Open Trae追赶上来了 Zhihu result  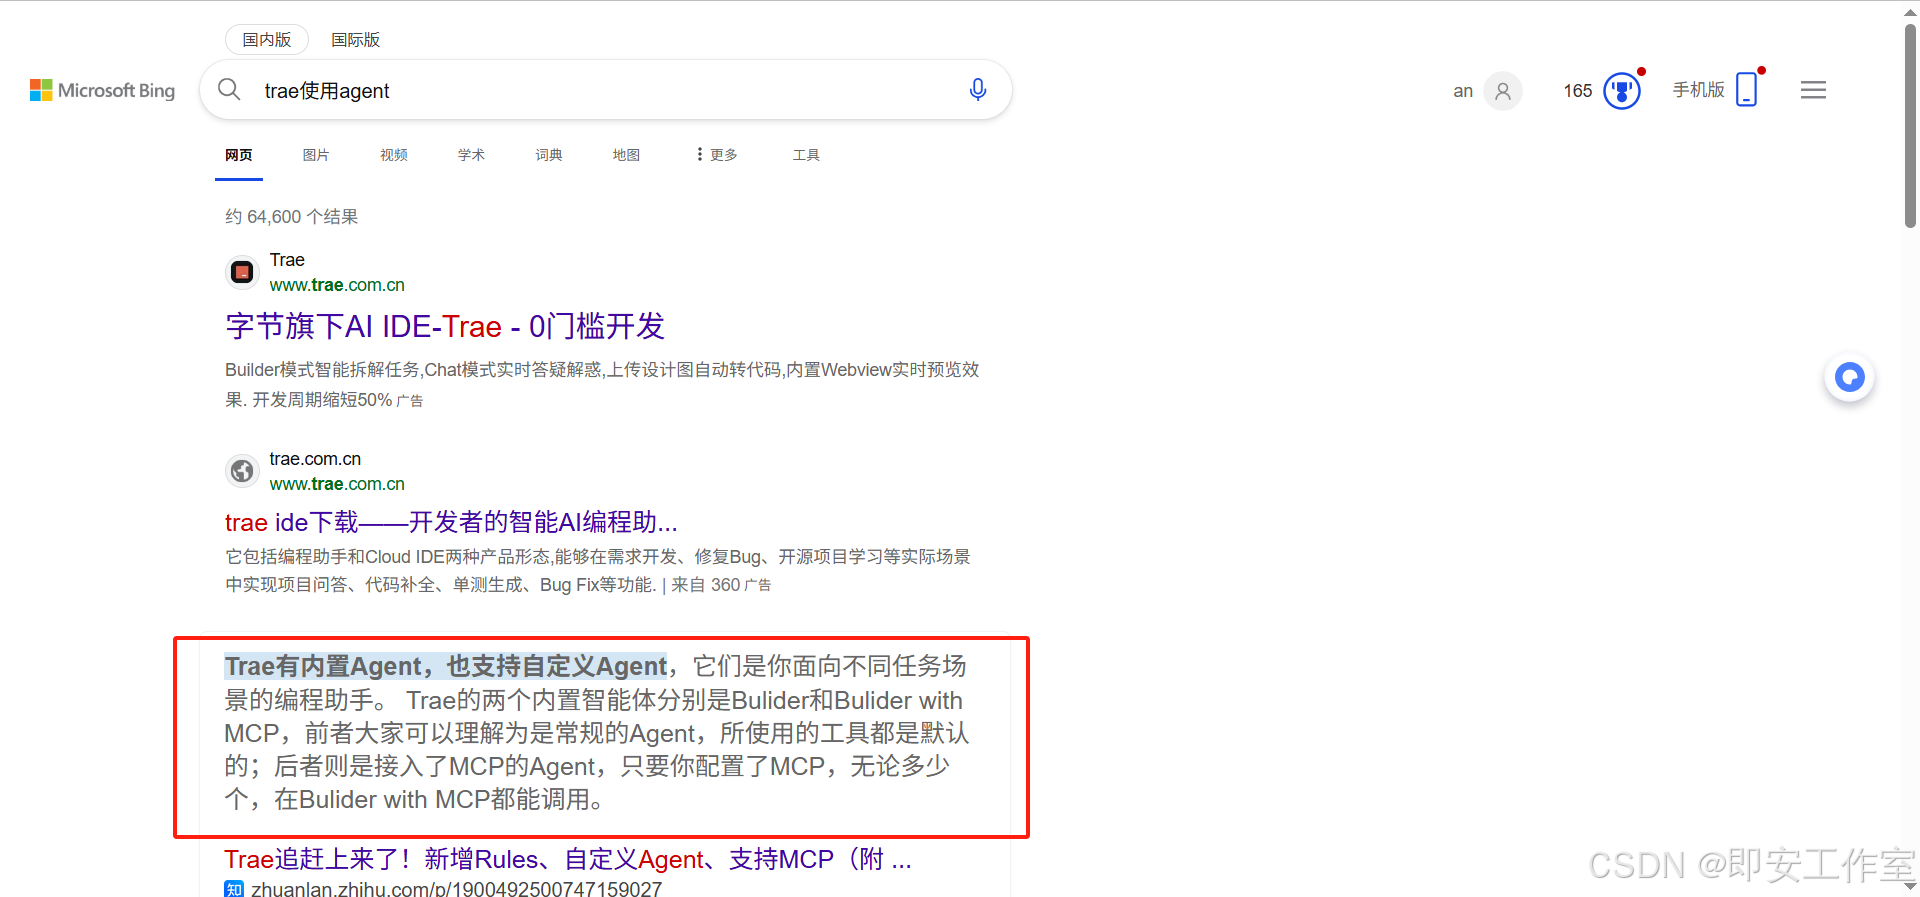568,859
